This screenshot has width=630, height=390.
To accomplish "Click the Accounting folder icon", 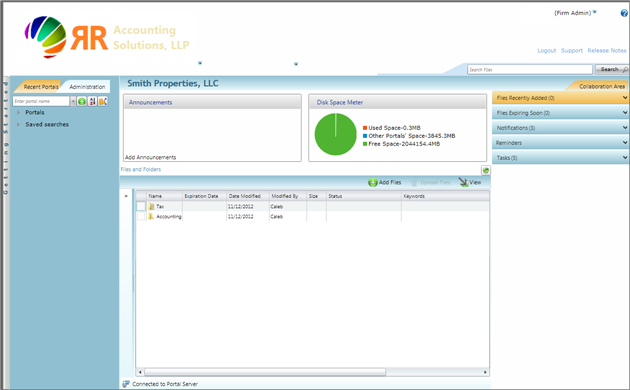I will click(151, 216).
